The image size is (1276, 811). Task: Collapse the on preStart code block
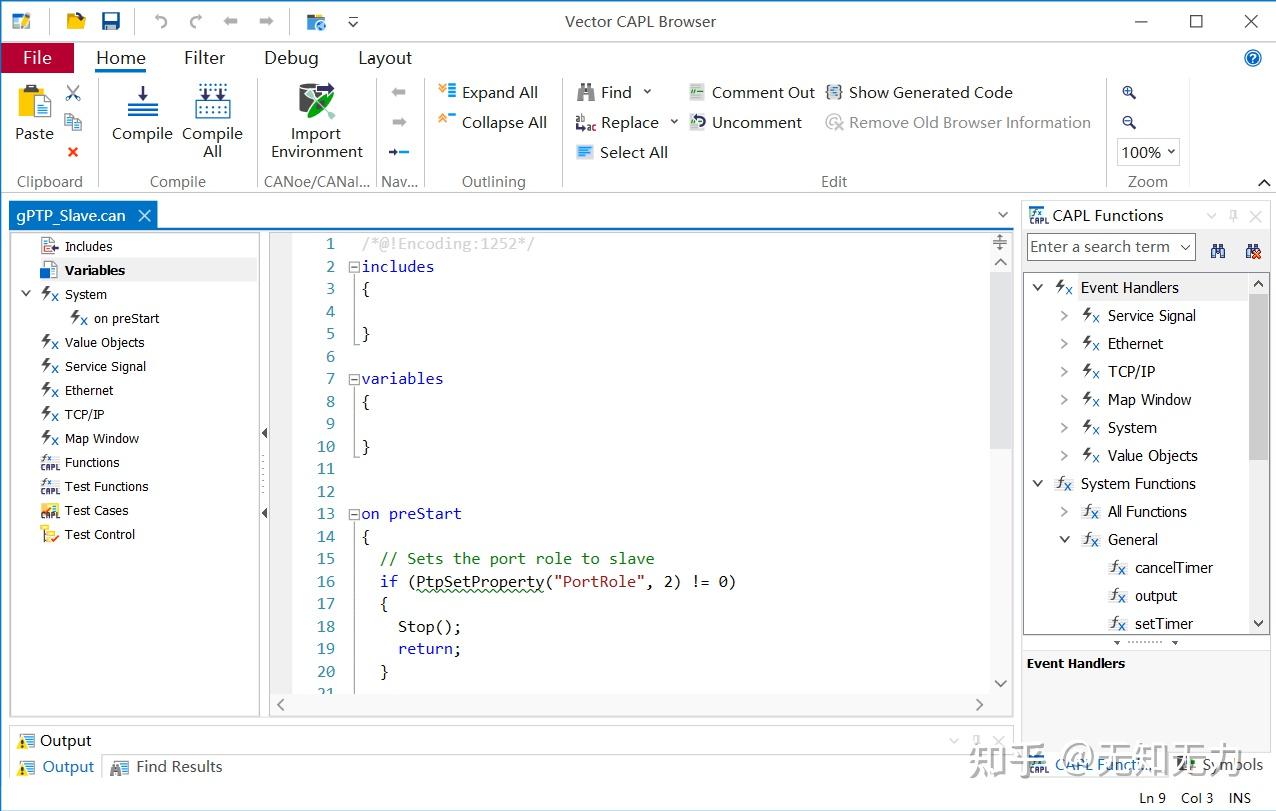[354, 514]
